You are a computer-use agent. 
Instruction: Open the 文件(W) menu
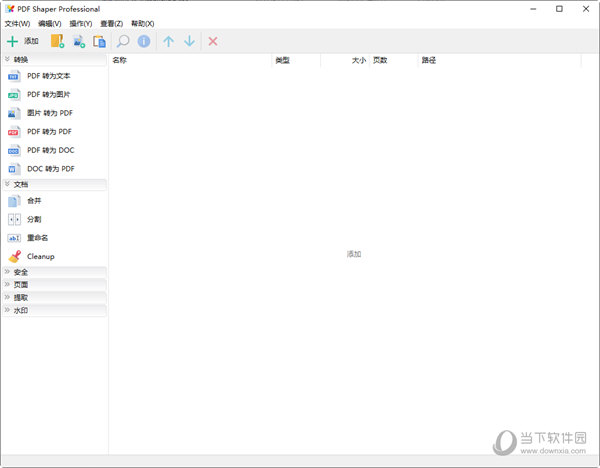(17, 24)
